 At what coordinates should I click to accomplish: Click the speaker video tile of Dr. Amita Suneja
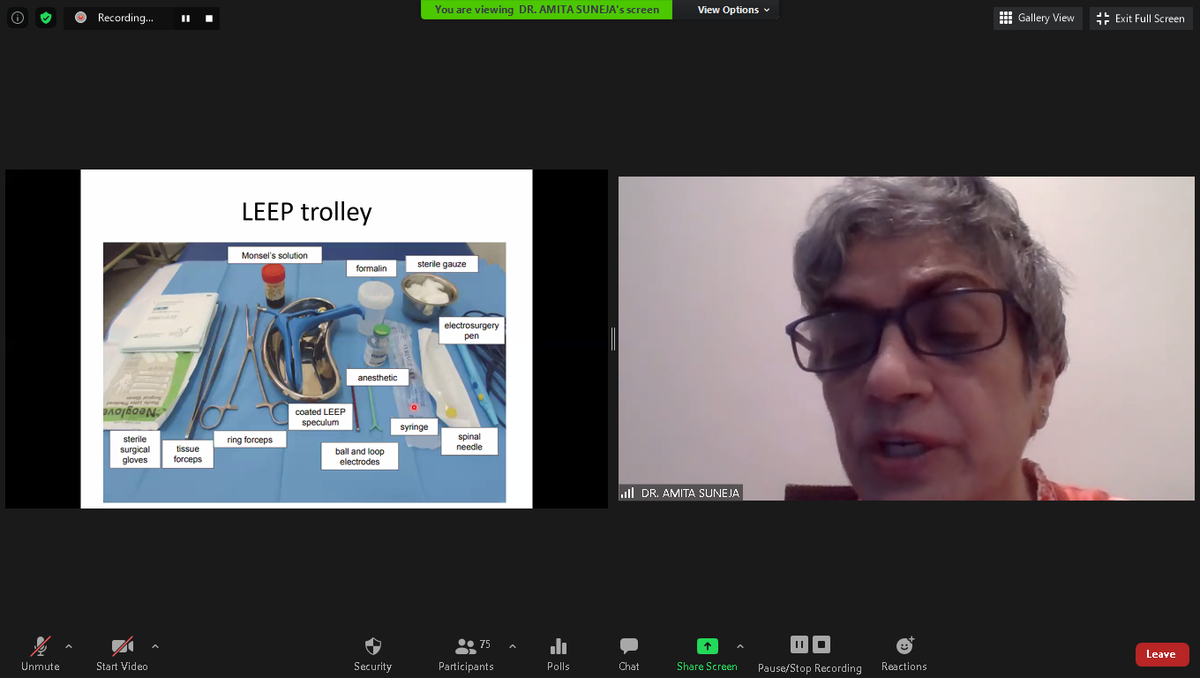point(906,338)
